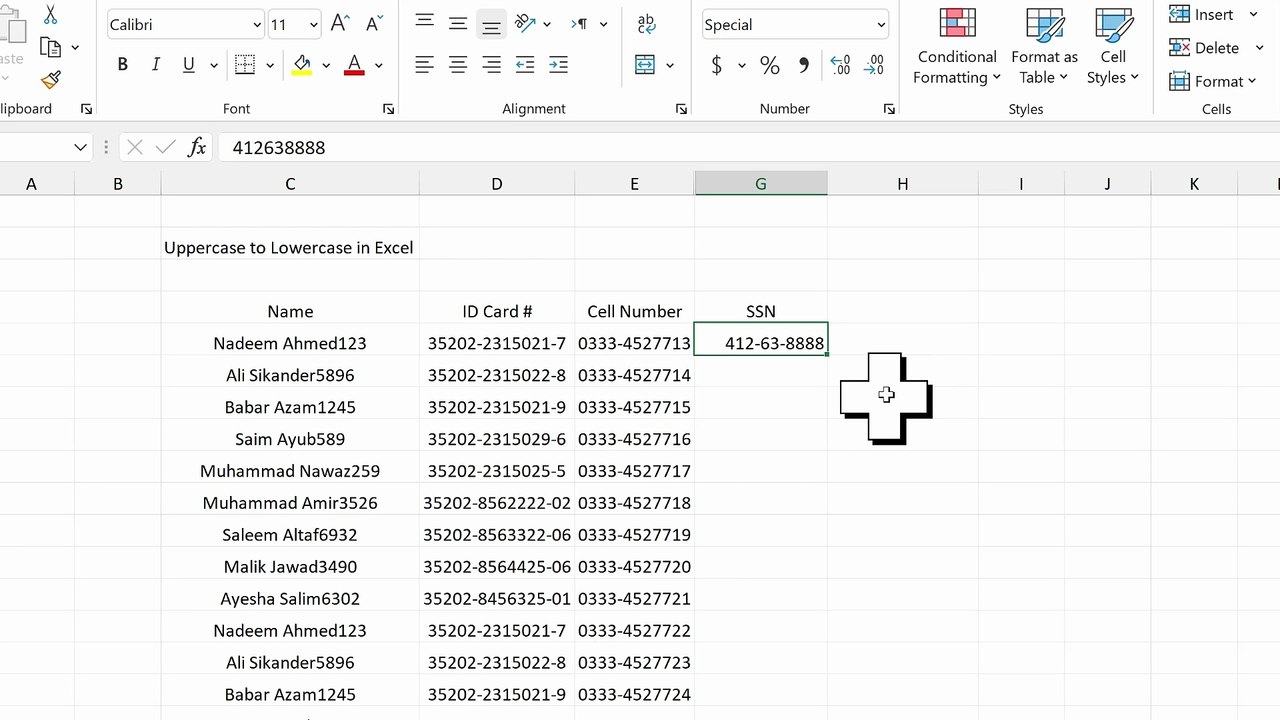Viewport: 1280px width, 720px height.
Task: Open Number format dialog launcher
Action: click(889, 109)
